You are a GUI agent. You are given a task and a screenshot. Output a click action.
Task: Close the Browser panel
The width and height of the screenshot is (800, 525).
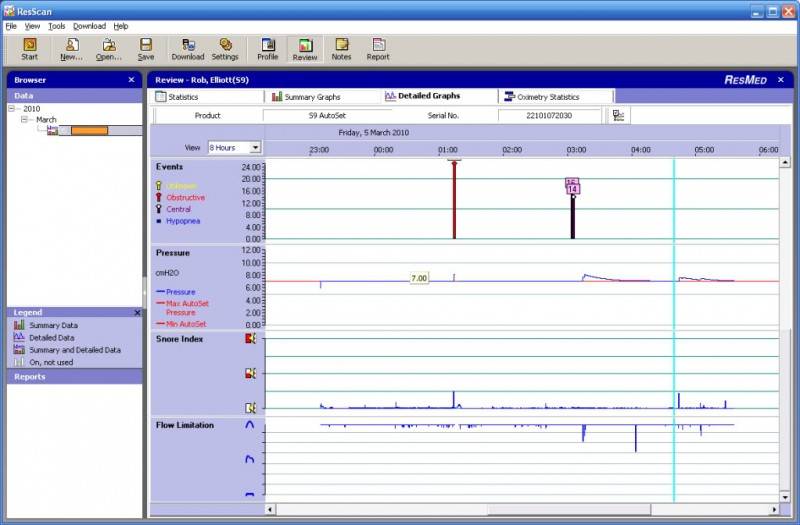tap(131, 80)
